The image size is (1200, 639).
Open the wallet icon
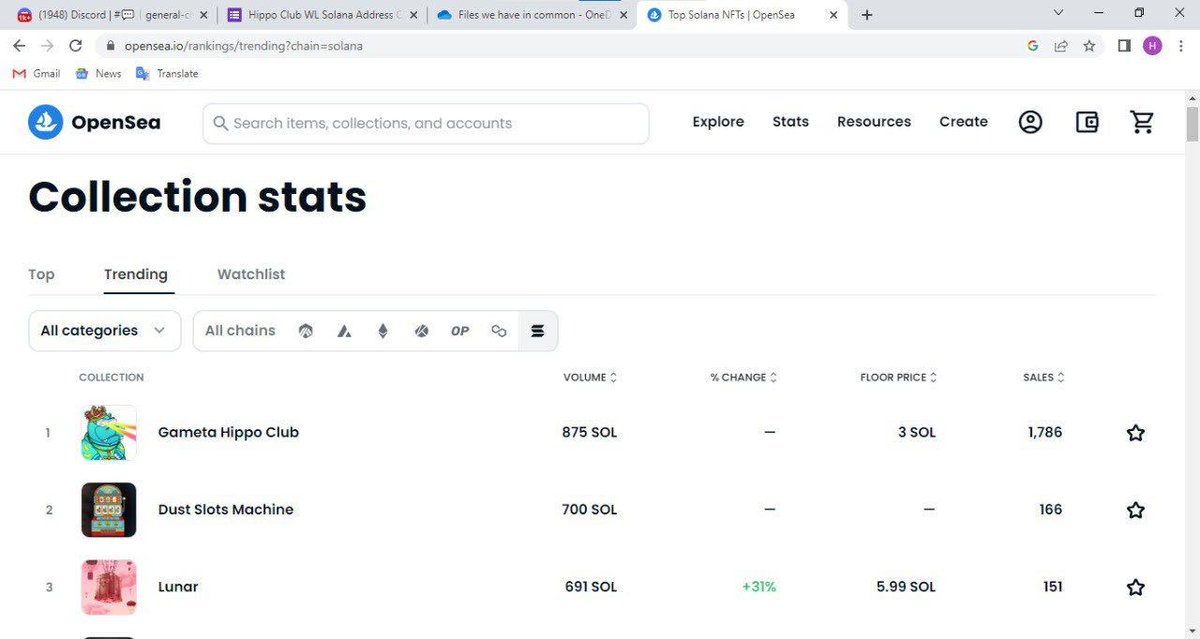tap(1087, 122)
